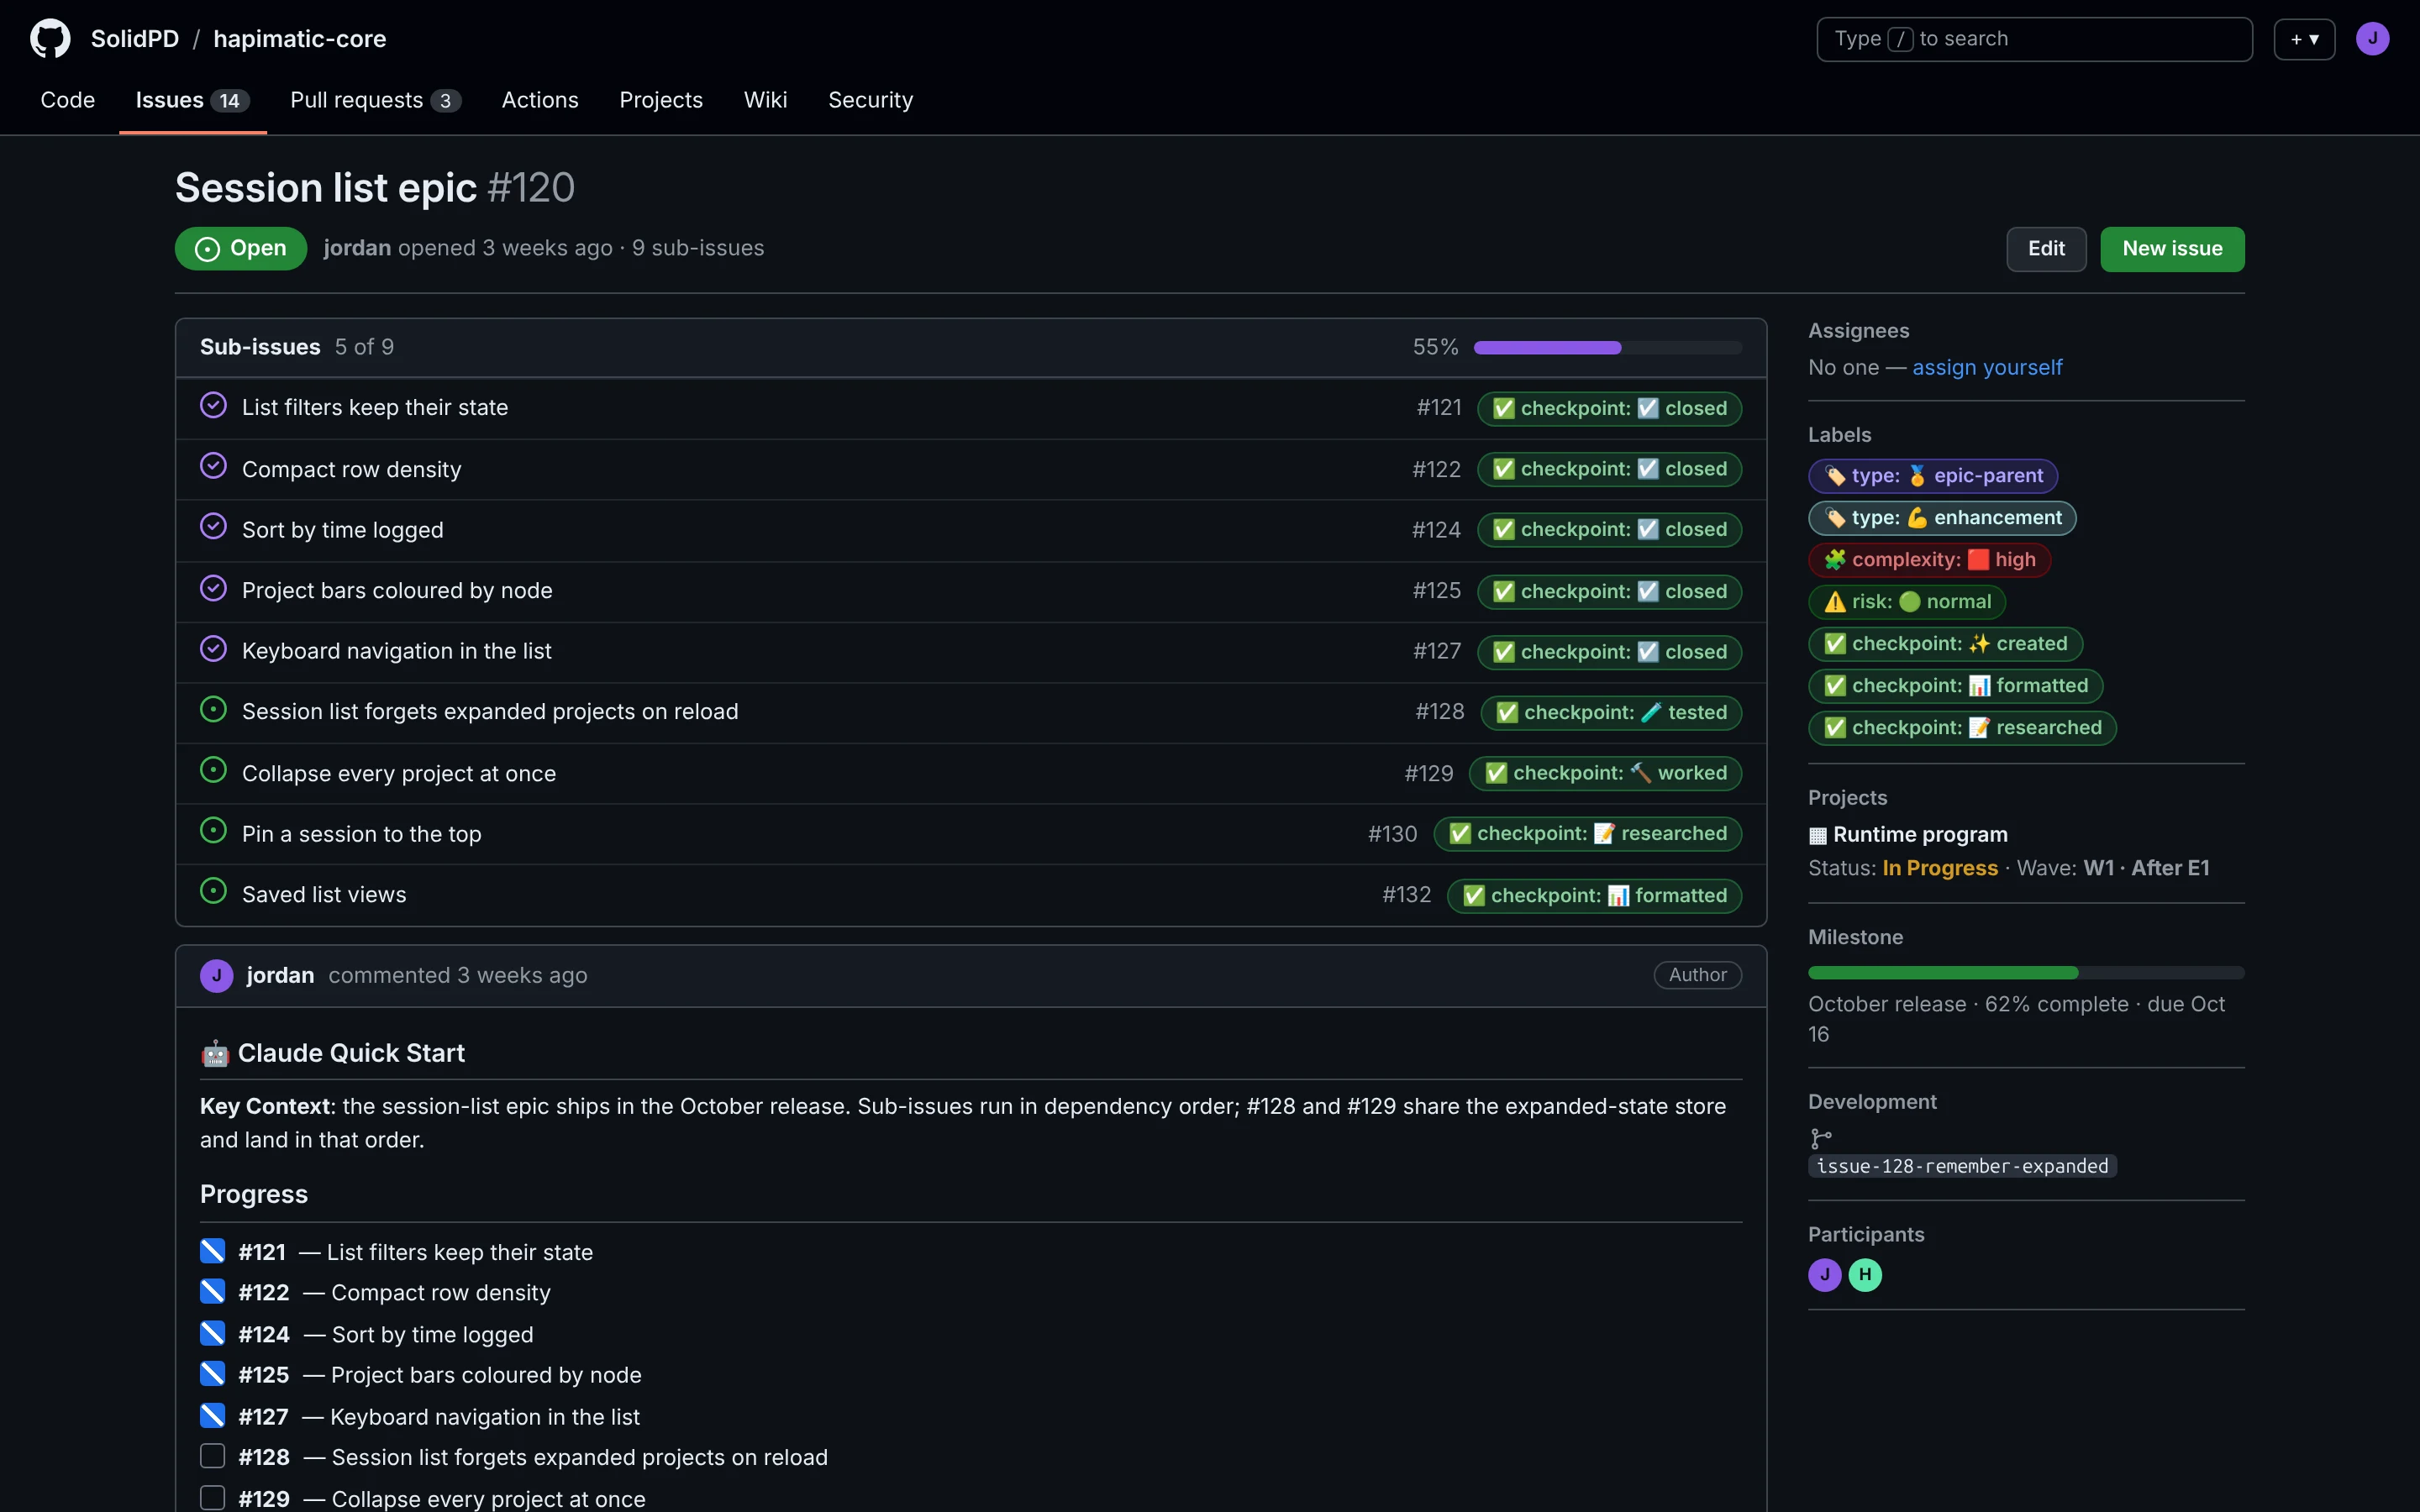
Task: Toggle the checked #124 progress checkbox
Action: click(212, 1334)
